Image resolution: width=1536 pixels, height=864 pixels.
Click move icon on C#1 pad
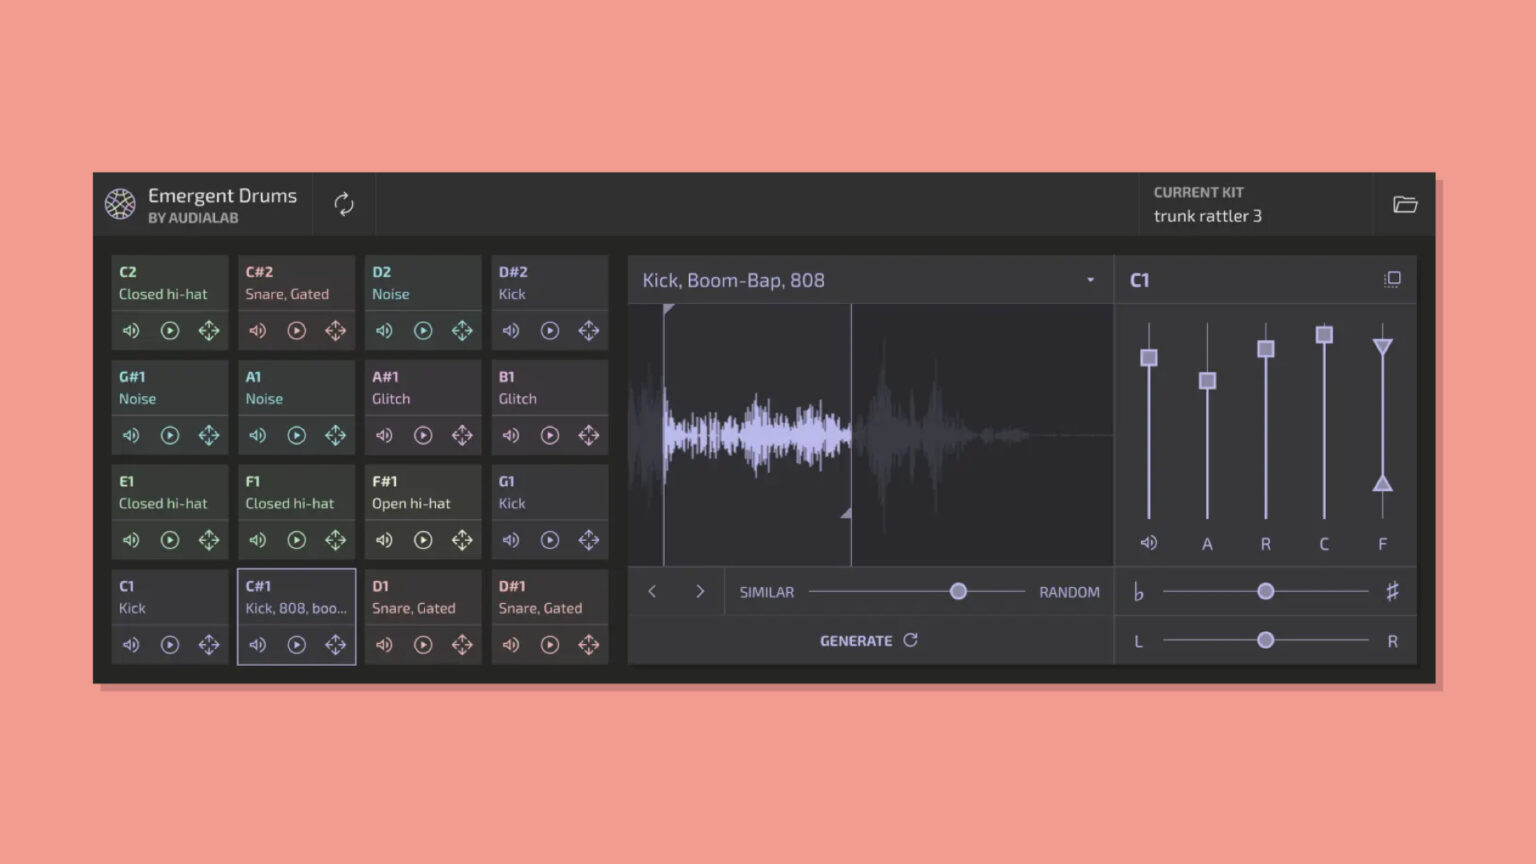tap(336, 645)
